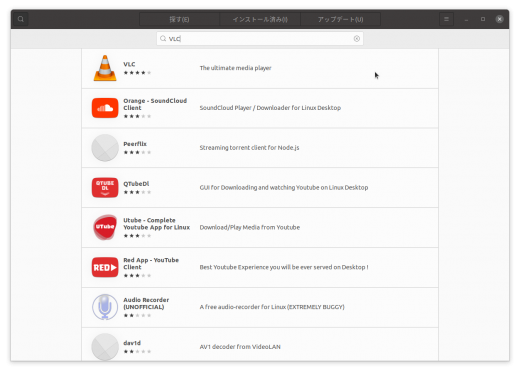Image resolution: width=520 pixels, height=373 pixels.
Task: Click the star rating under Audio Recorder
Action: coord(137,315)
